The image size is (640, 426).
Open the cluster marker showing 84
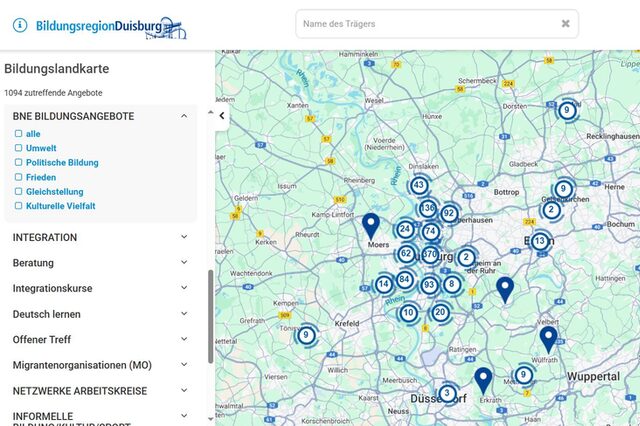404,280
